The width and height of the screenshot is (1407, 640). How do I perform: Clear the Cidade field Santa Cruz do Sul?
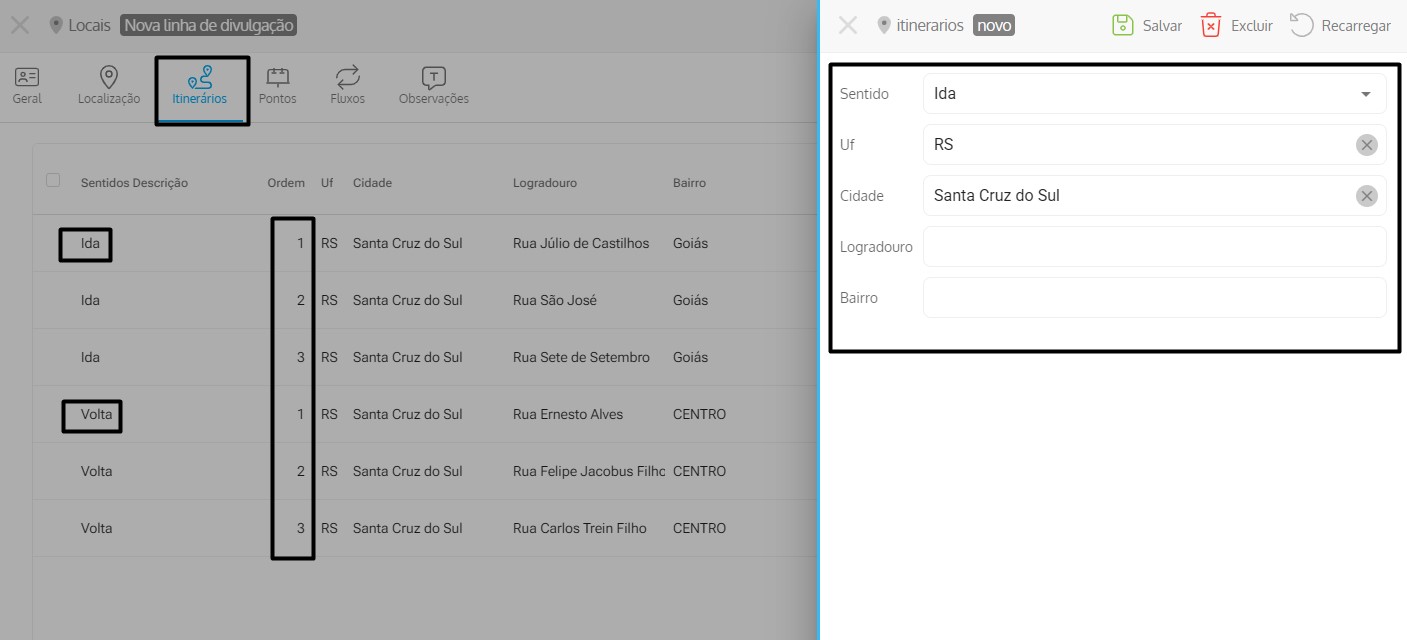click(1366, 196)
